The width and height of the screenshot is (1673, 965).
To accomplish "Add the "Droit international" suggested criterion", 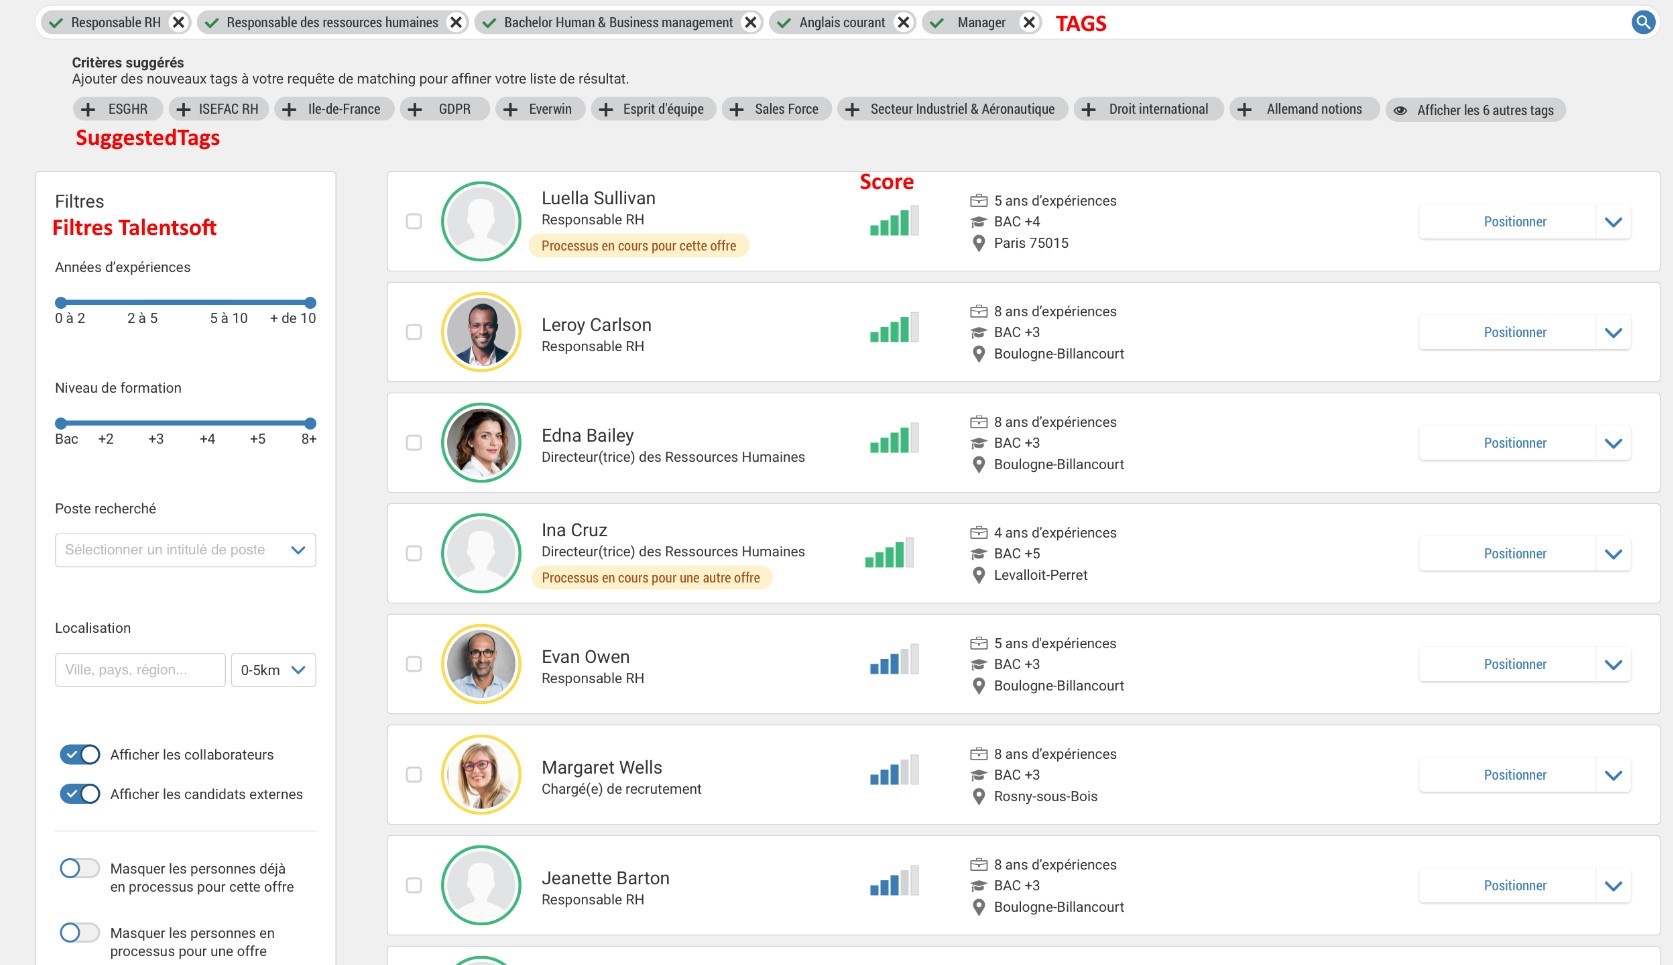I will pyautogui.click(x=1147, y=109).
